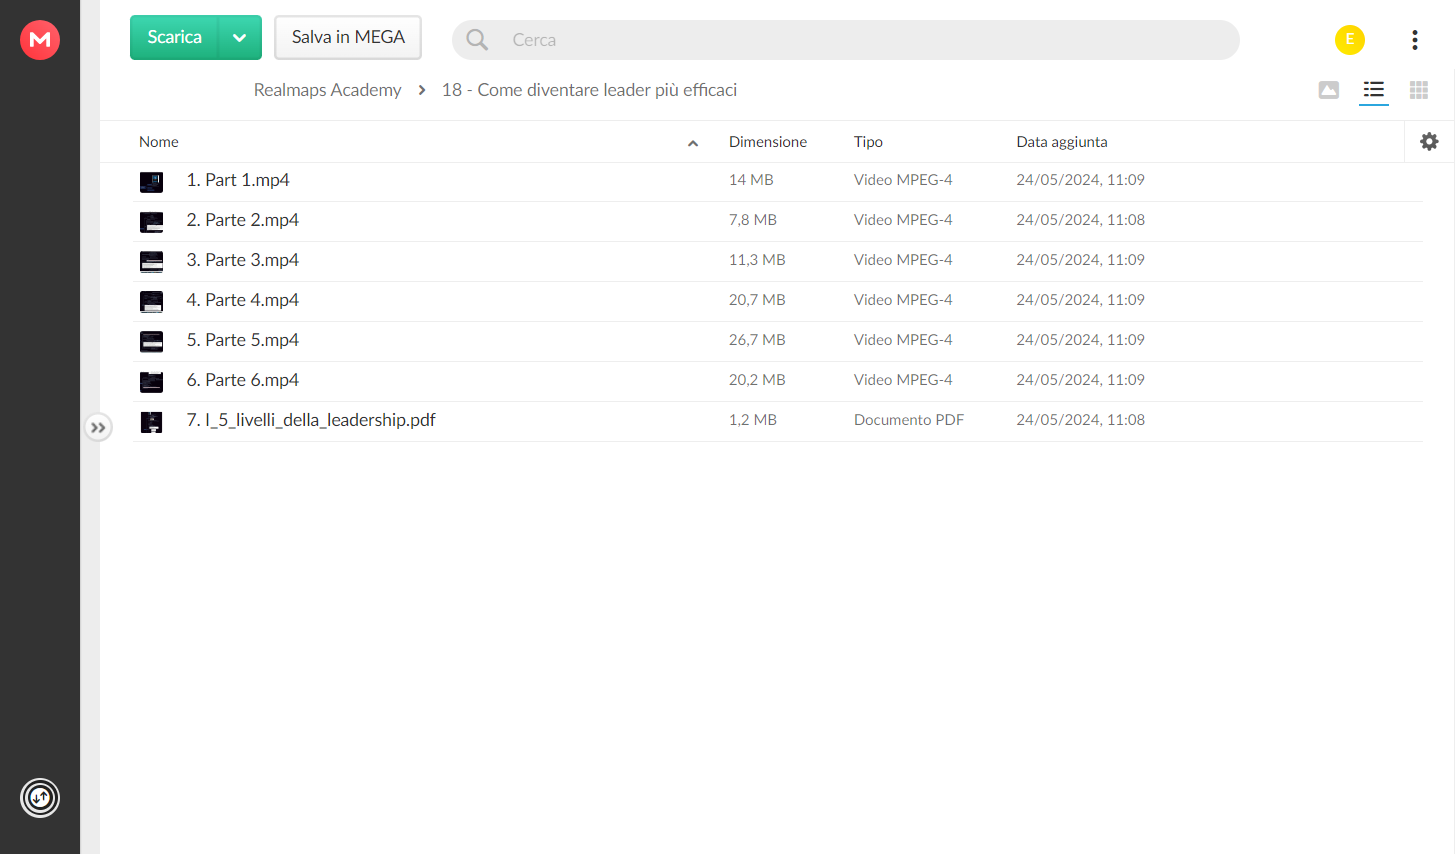Sort by Data aggiunta column header
Screen dimensions: 1455x854
click(1062, 142)
